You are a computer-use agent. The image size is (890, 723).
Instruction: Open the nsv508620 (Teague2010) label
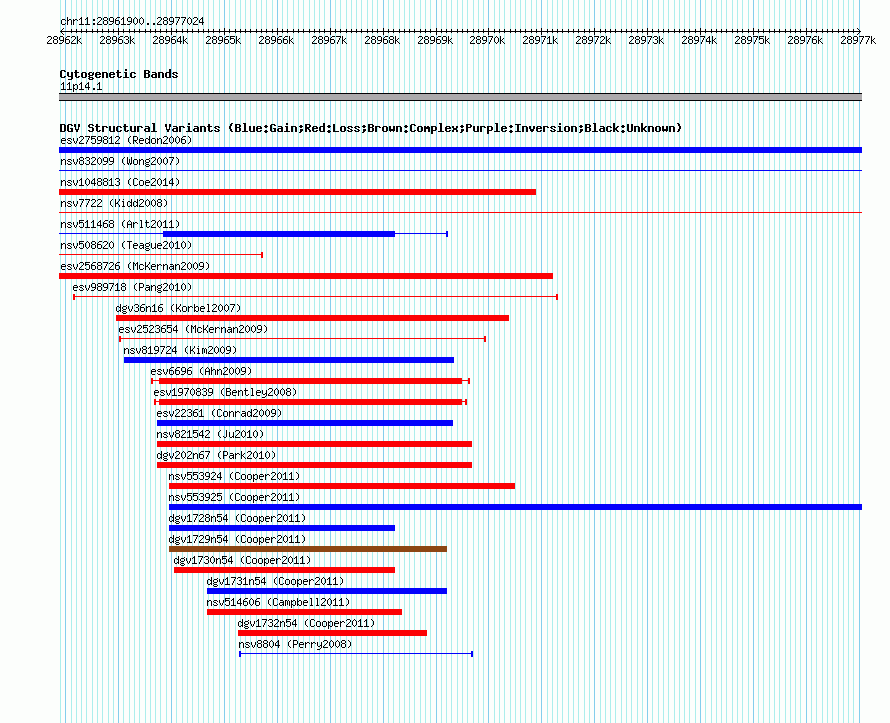point(126,245)
